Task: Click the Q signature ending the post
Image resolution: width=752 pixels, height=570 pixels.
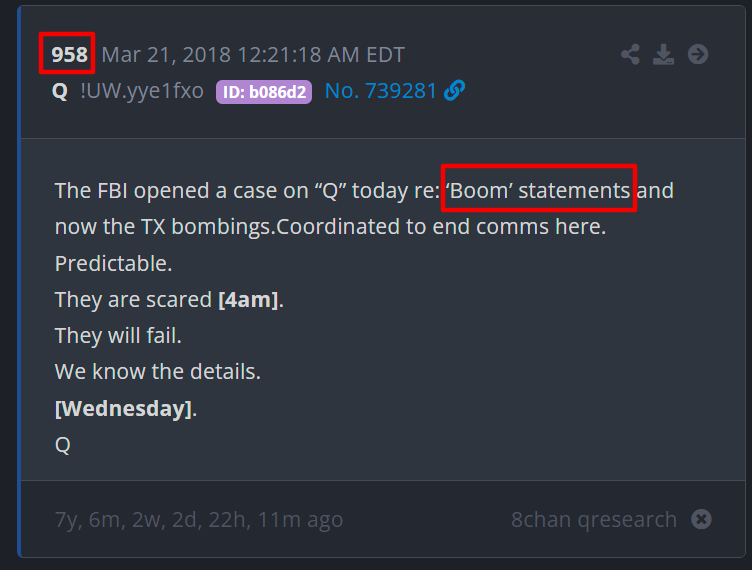Action: coord(63,445)
